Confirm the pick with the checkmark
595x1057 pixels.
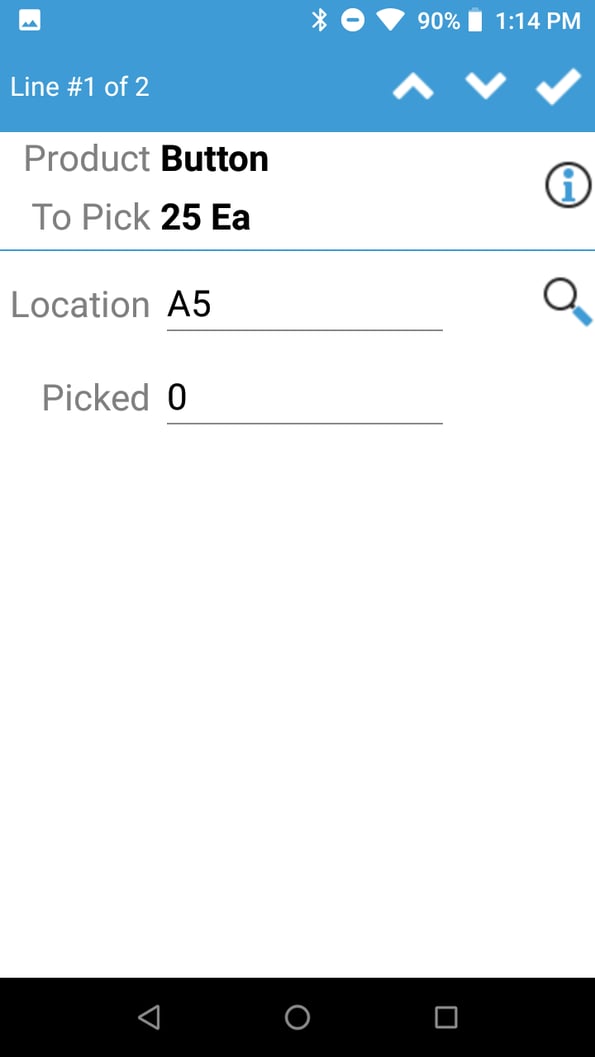click(x=558, y=86)
